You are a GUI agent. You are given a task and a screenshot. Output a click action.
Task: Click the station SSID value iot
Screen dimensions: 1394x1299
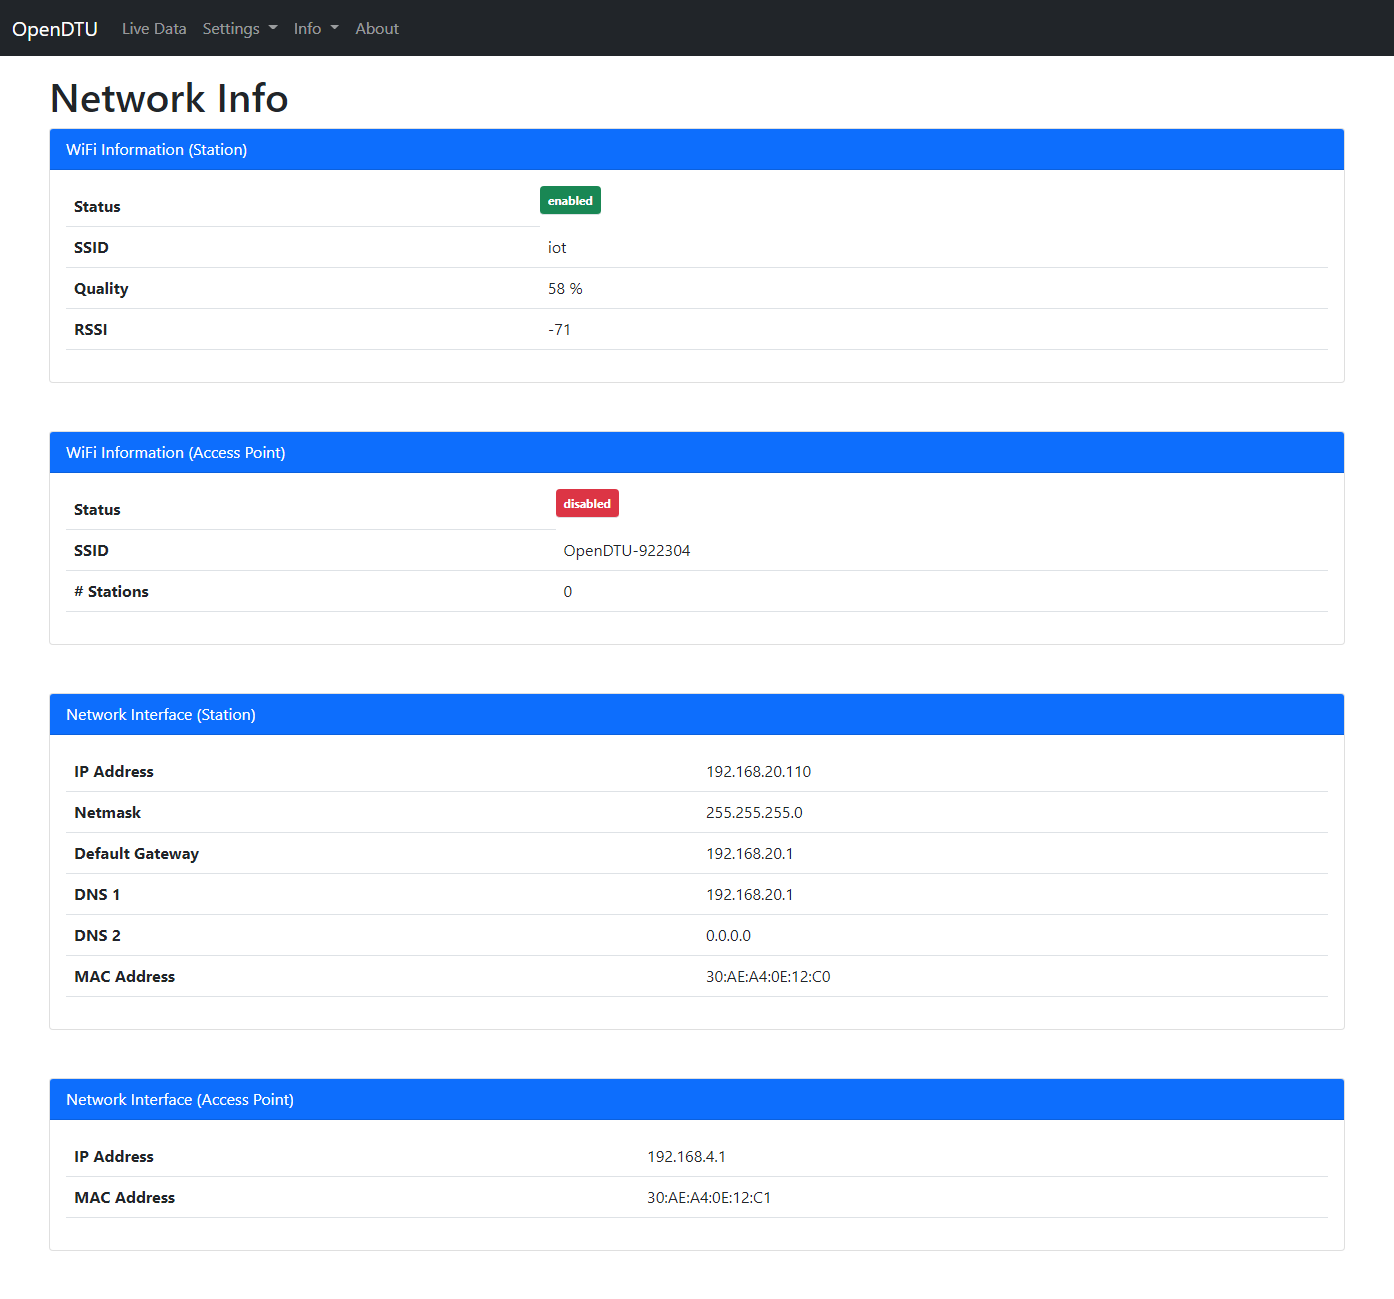[x=557, y=248]
